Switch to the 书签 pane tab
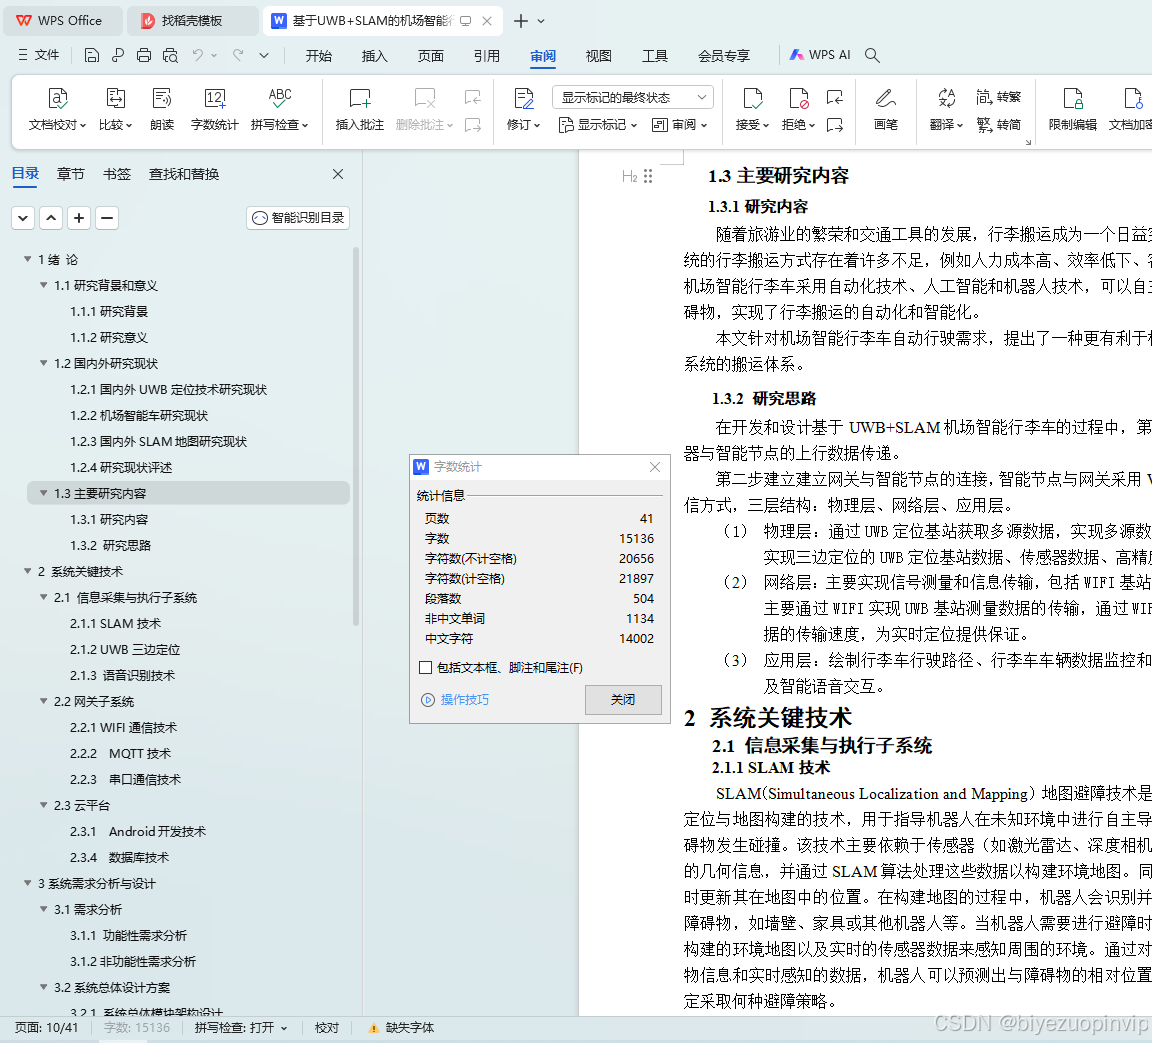 click(117, 174)
